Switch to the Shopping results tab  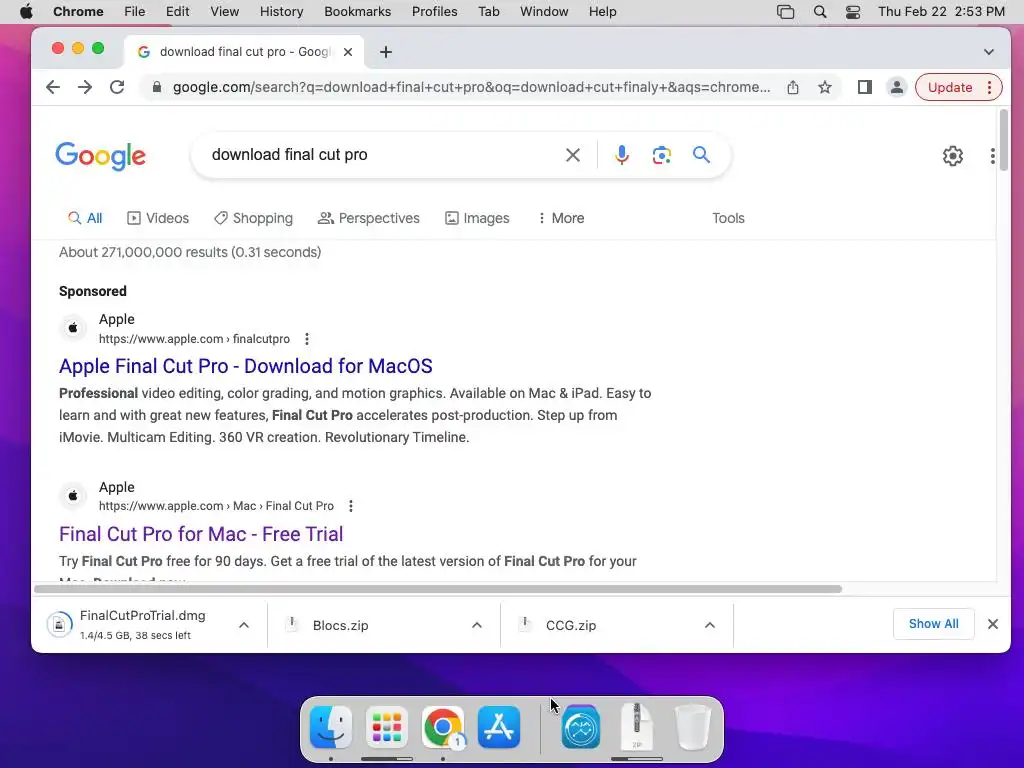[x=253, y=218]
